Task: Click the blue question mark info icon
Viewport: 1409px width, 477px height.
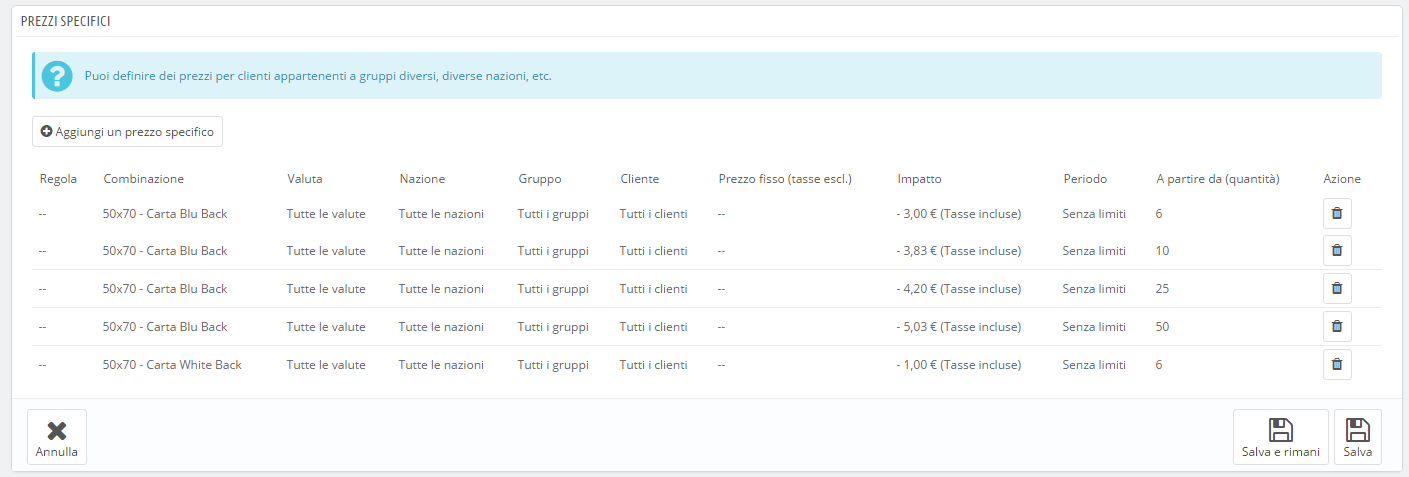Action: click(57, 76)
